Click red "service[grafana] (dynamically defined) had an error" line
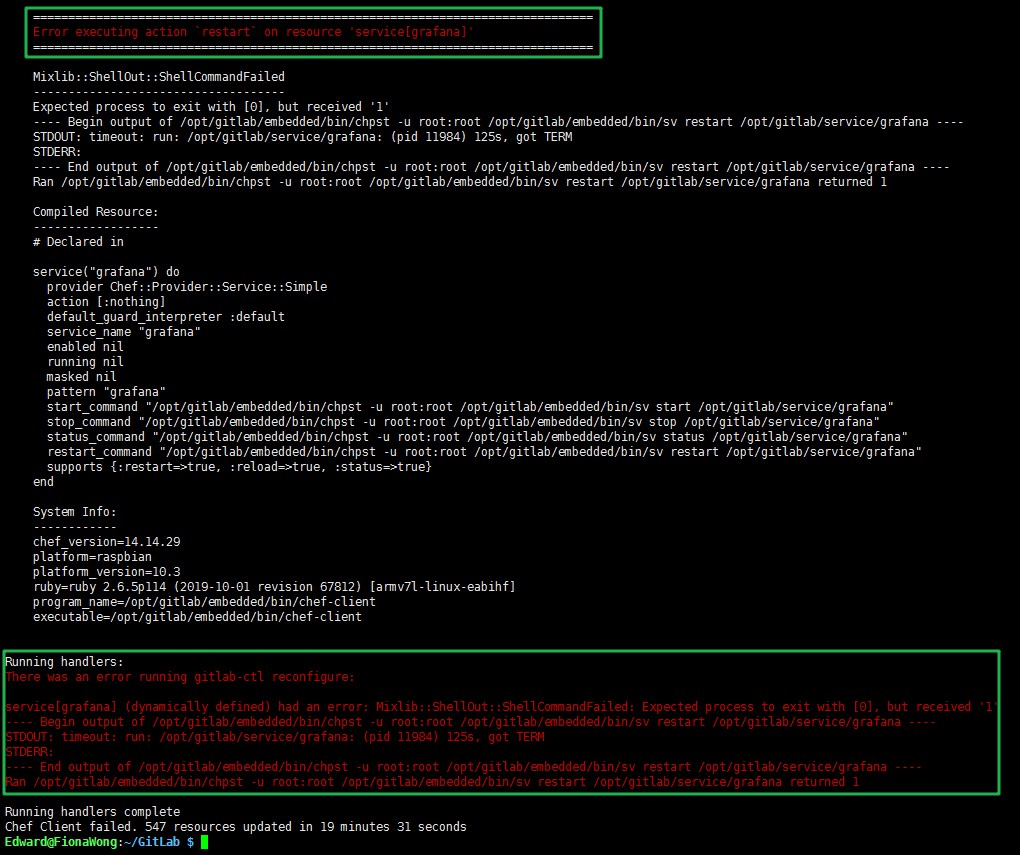 (500, 707)
